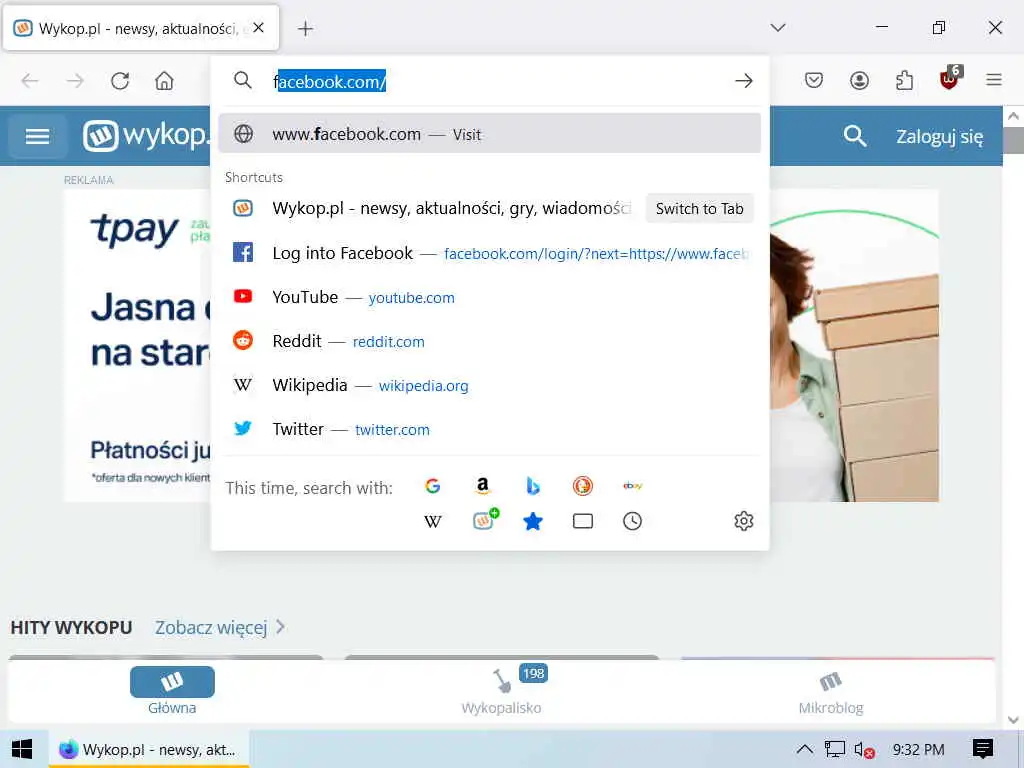Search in history with the clock icon
Viewport: 1024px width, 768px height.
coord(632,521)
